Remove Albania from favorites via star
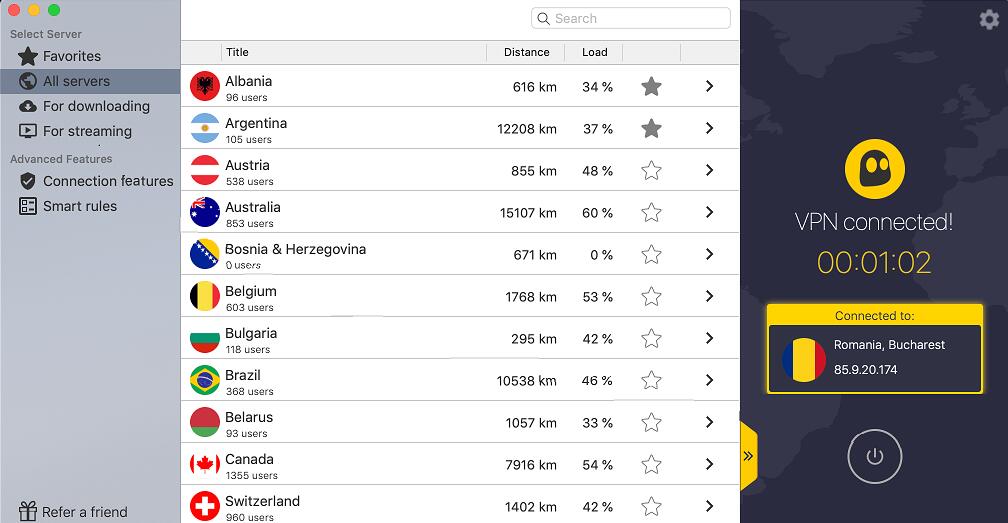Screen dimensions: 1008x523 [651, 86]
